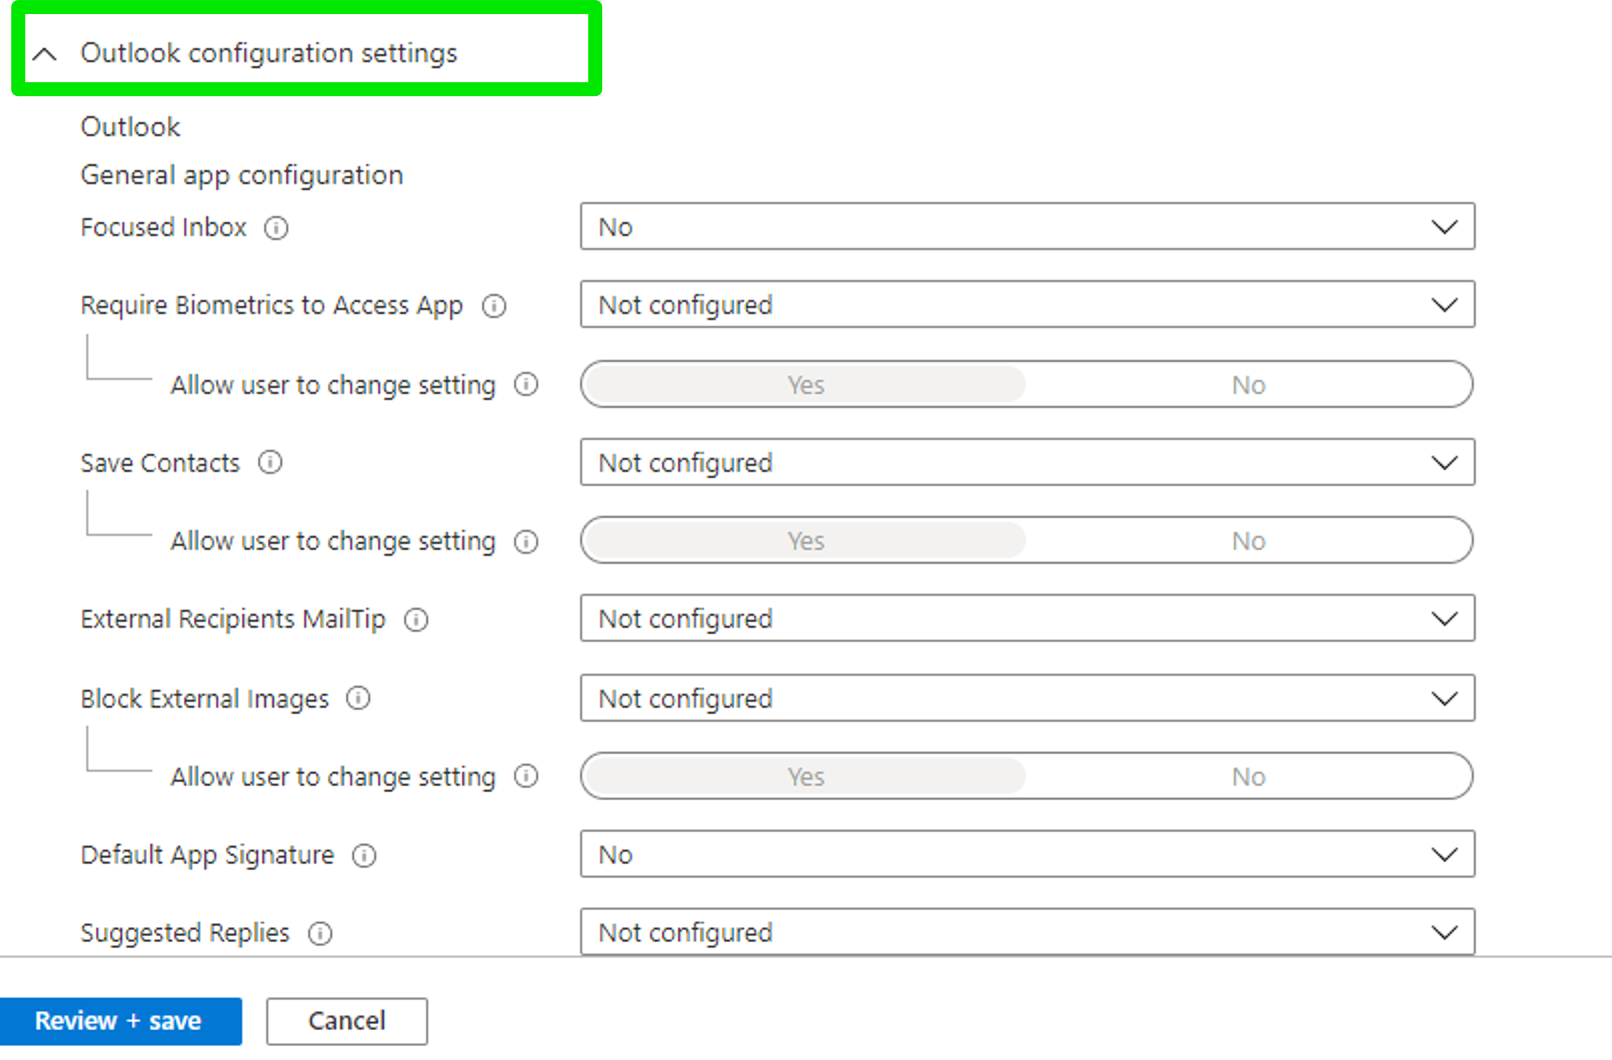Open the Block External Images dropdown

[1027, 698]
